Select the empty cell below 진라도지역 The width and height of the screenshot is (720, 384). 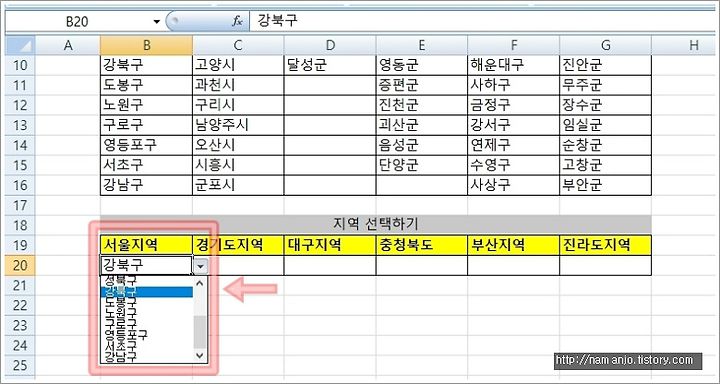606,265
